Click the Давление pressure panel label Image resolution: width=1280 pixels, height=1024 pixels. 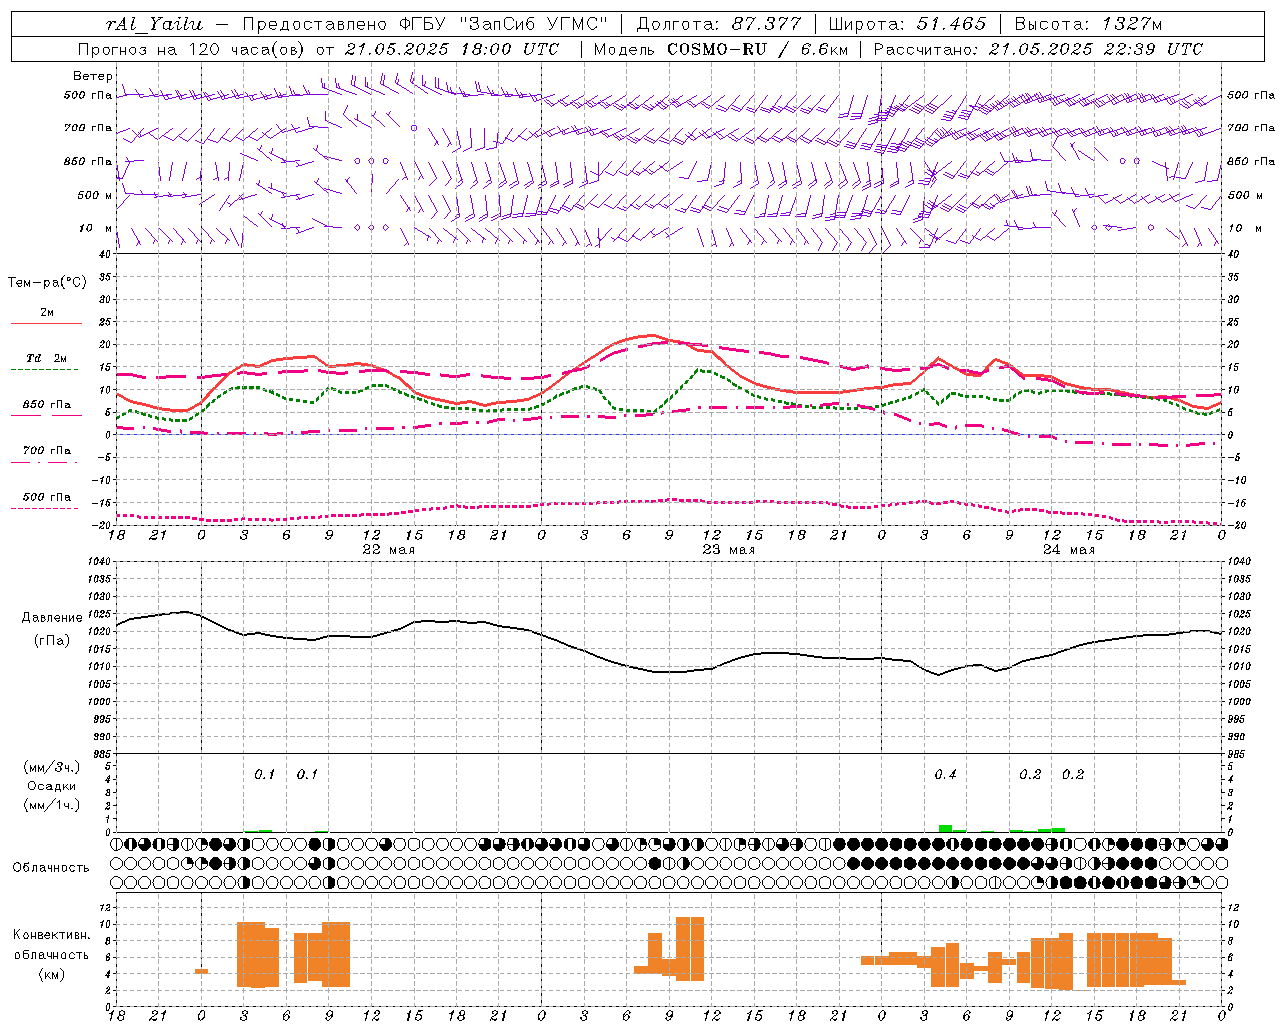52,618
